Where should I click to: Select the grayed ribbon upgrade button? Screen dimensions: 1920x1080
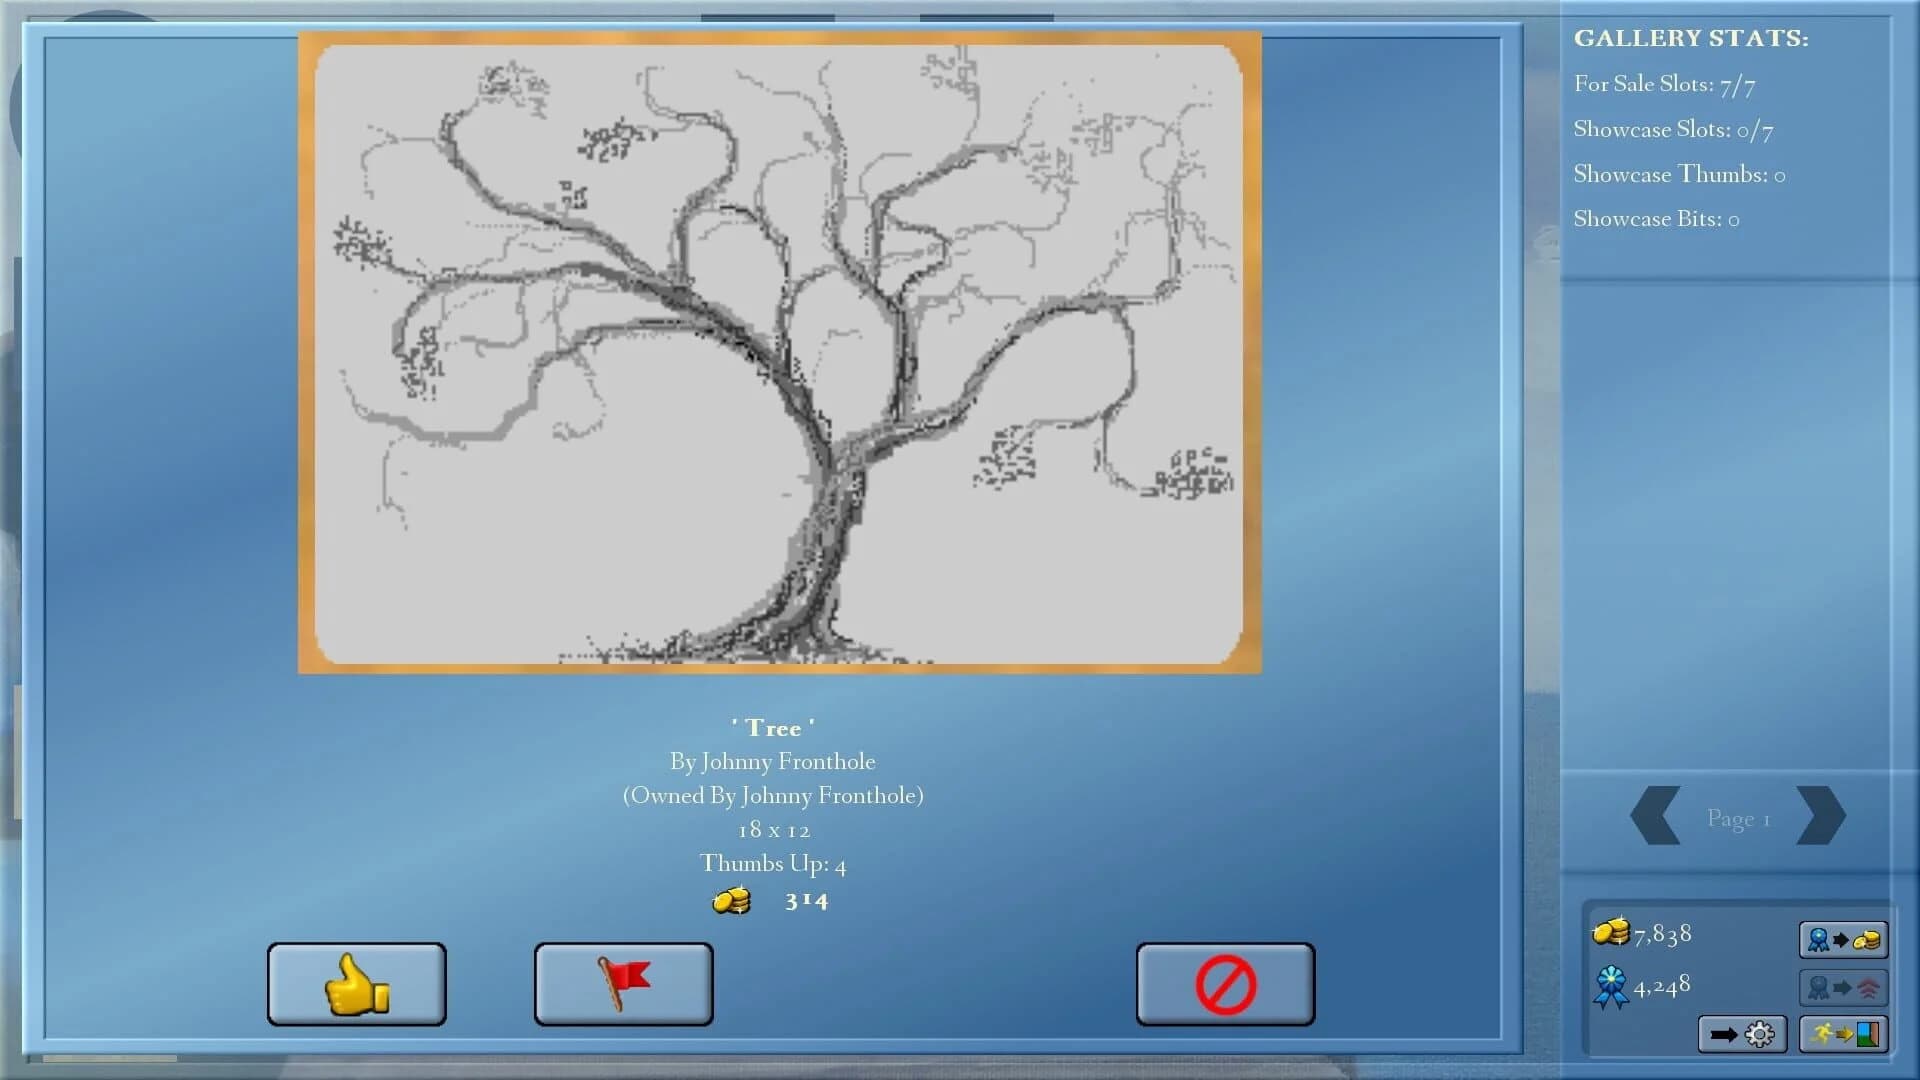tap(1843, 987)
